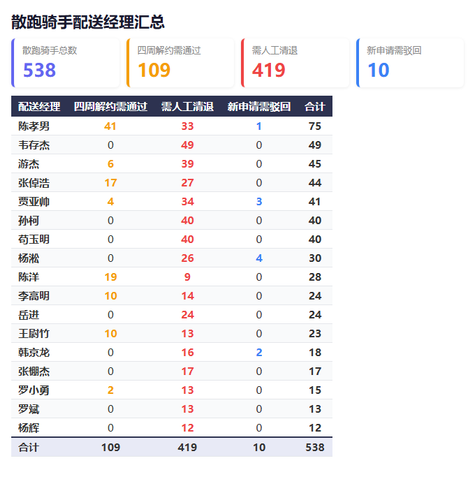475x500 pixels.
Task: Select manager name 李高明
Action: click(x=34, y=296)
